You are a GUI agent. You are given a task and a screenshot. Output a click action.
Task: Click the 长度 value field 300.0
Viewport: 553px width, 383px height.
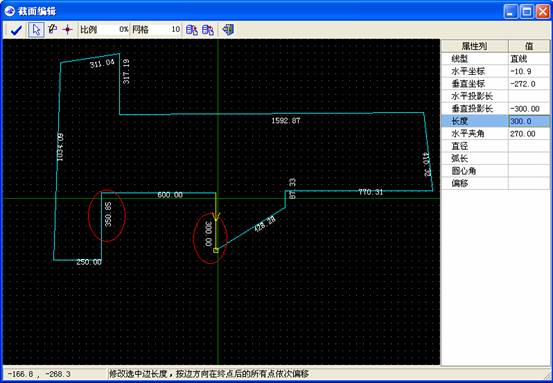[529, 121]
